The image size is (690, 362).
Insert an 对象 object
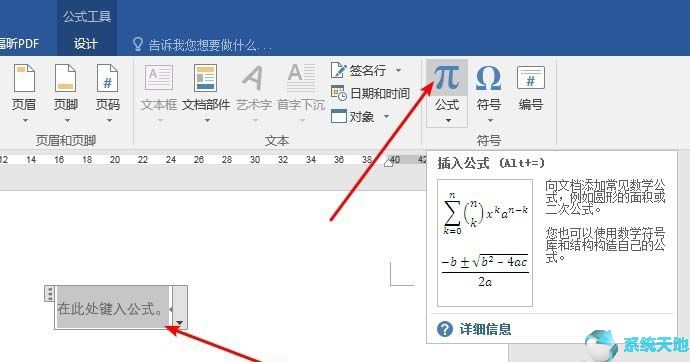click(x=353, y=117)
